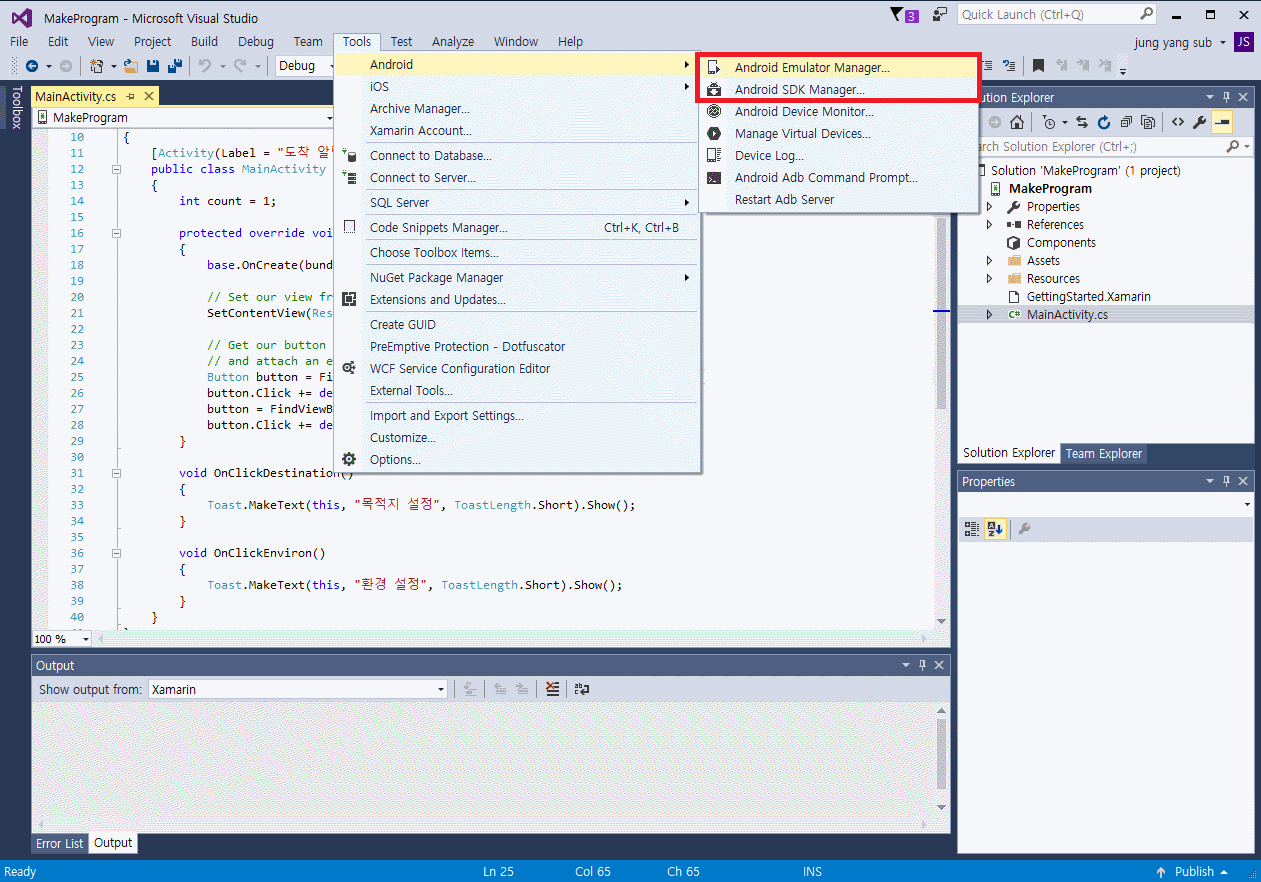The image size is (1261, 882).
Task: Open Manage Virtual Devices menu item
Action: [838, 134]
